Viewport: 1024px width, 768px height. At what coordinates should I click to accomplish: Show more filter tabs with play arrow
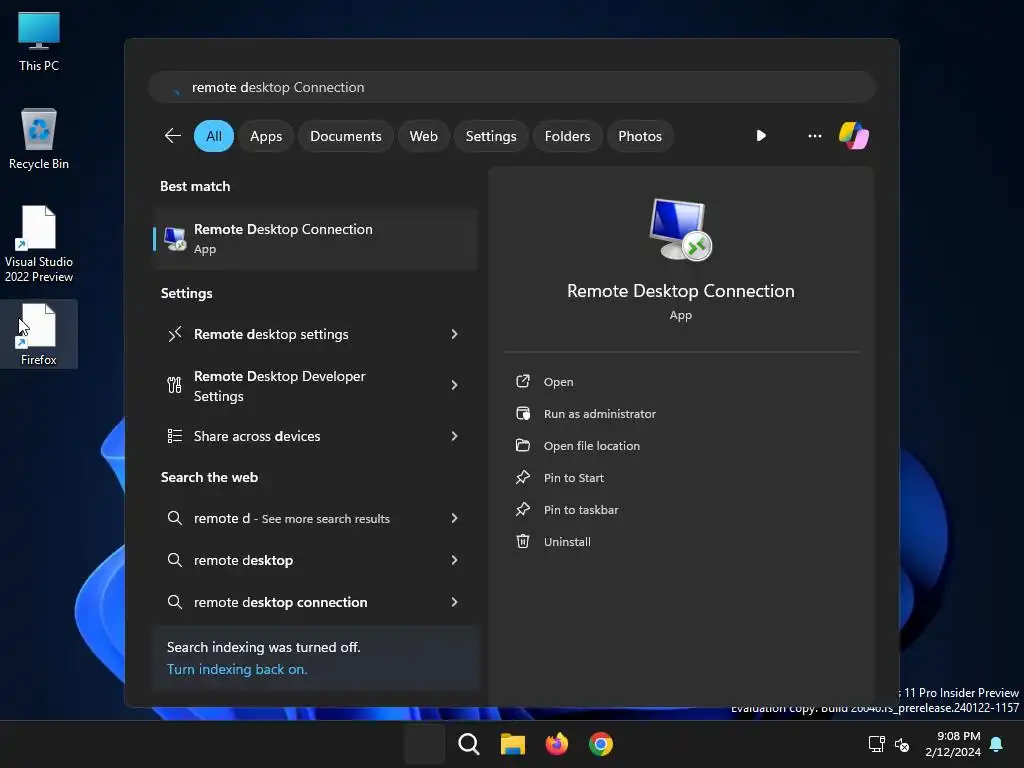coord(761,136)
